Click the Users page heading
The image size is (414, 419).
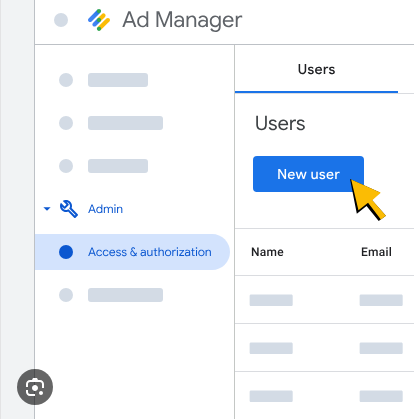pos(280,123)
